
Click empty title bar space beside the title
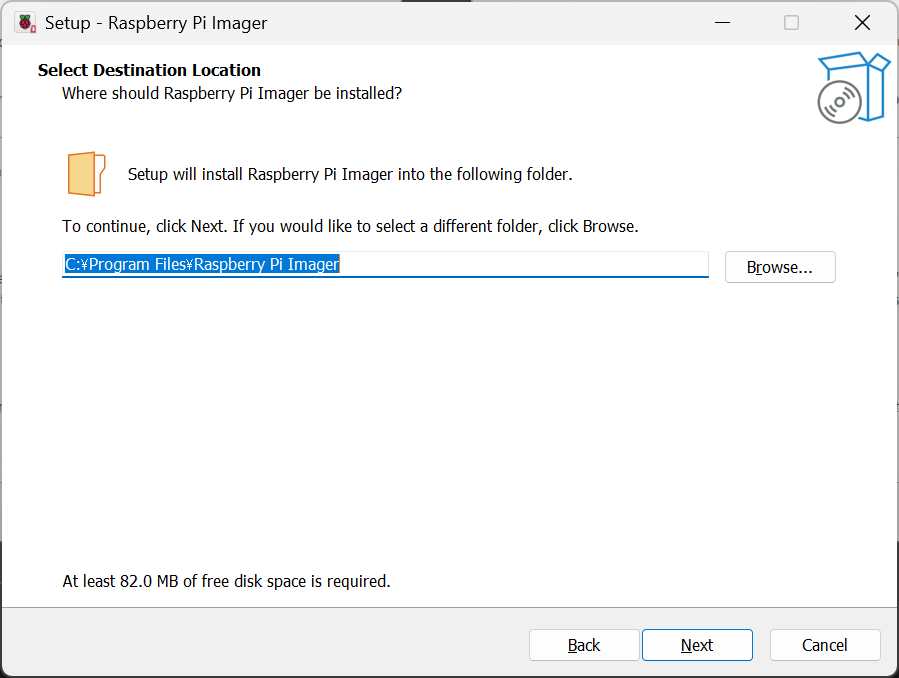click(480, 23)
